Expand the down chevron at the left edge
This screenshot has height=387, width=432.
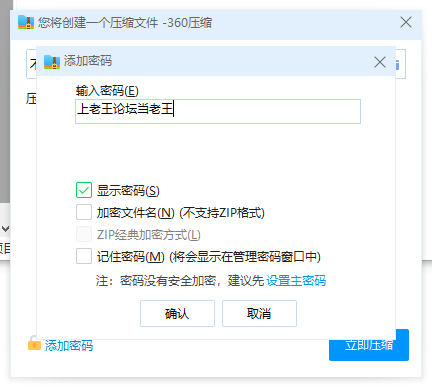5,229
